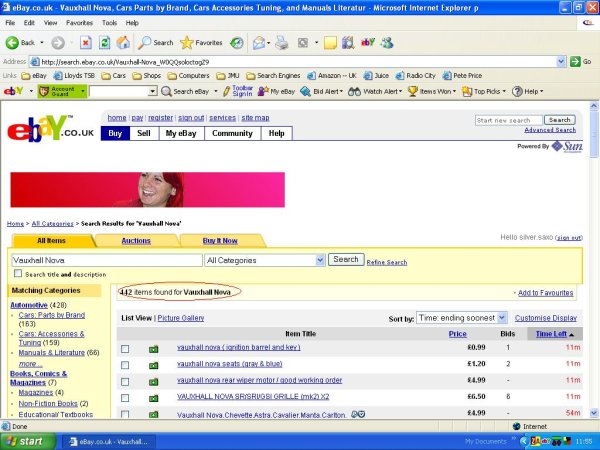Click the eBay.co.uk logo

[x=51, y=129]
